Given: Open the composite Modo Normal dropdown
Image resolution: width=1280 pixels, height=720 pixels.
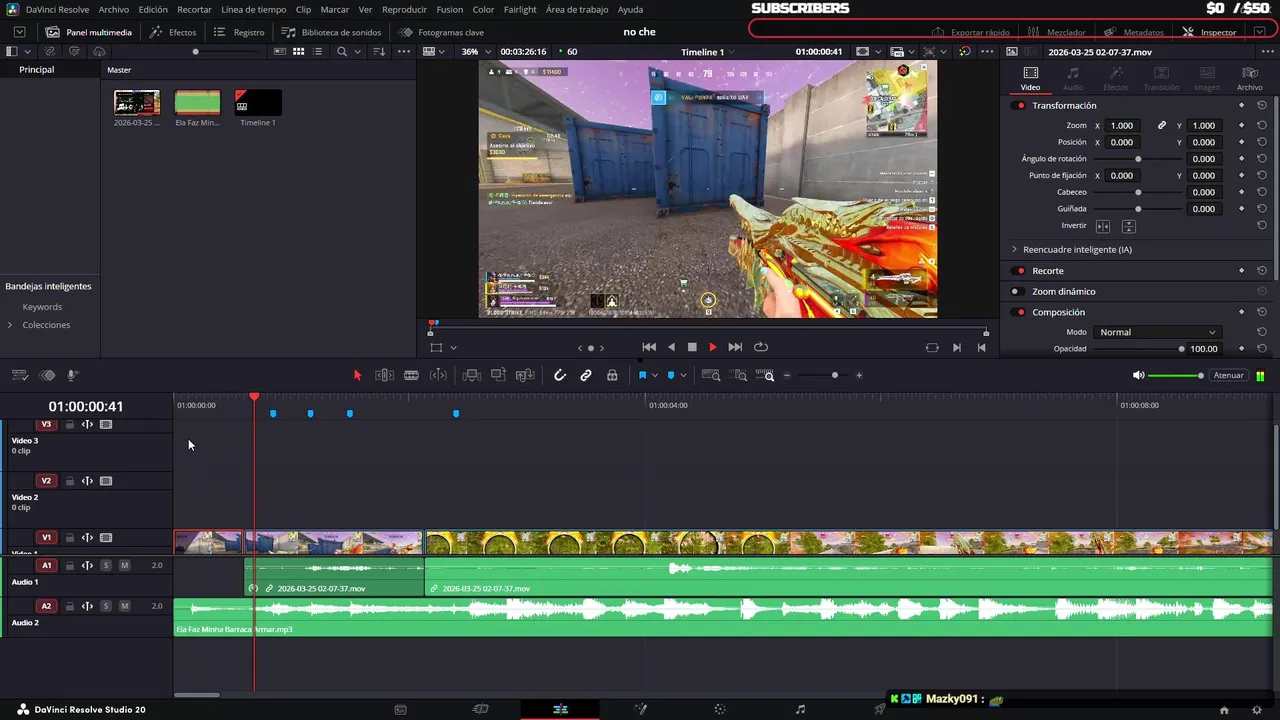Looking at the screenshot, I should 1157,332.
